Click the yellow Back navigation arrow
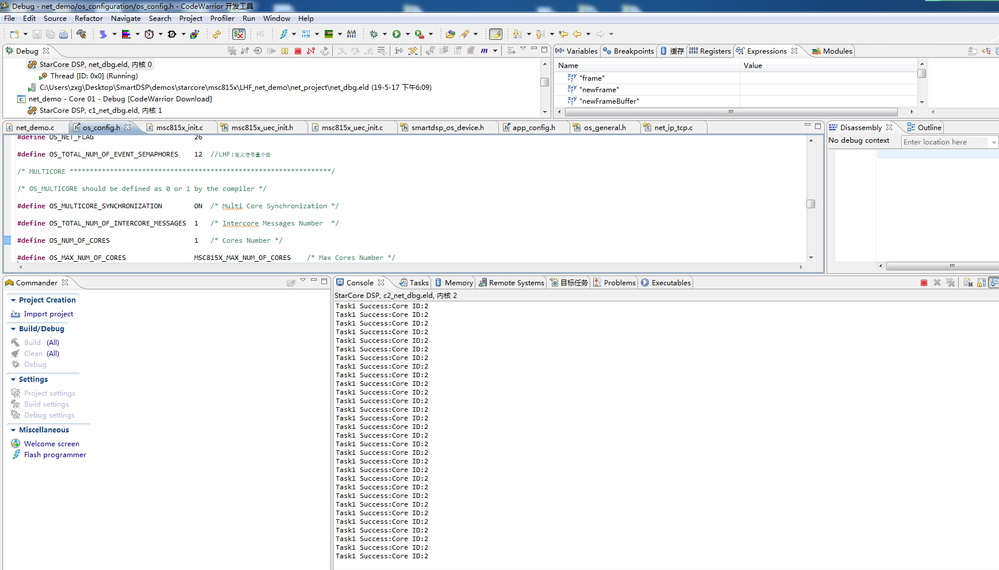The width and height of the screenshot is (999, 570). point(577,34)
